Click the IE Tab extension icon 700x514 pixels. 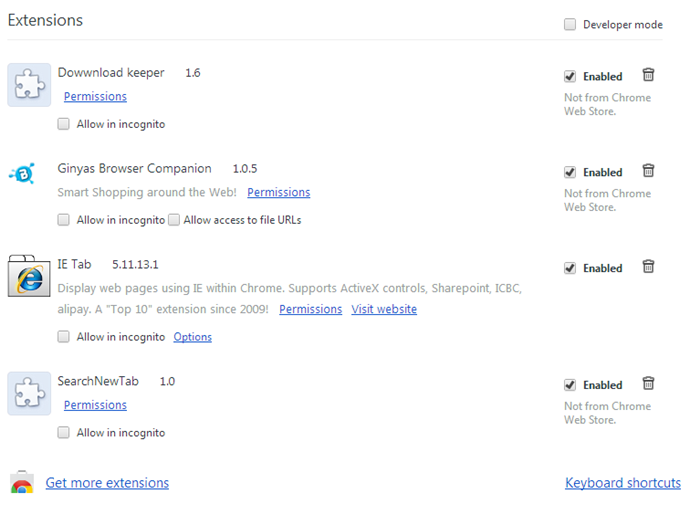(x=29, y=276)
